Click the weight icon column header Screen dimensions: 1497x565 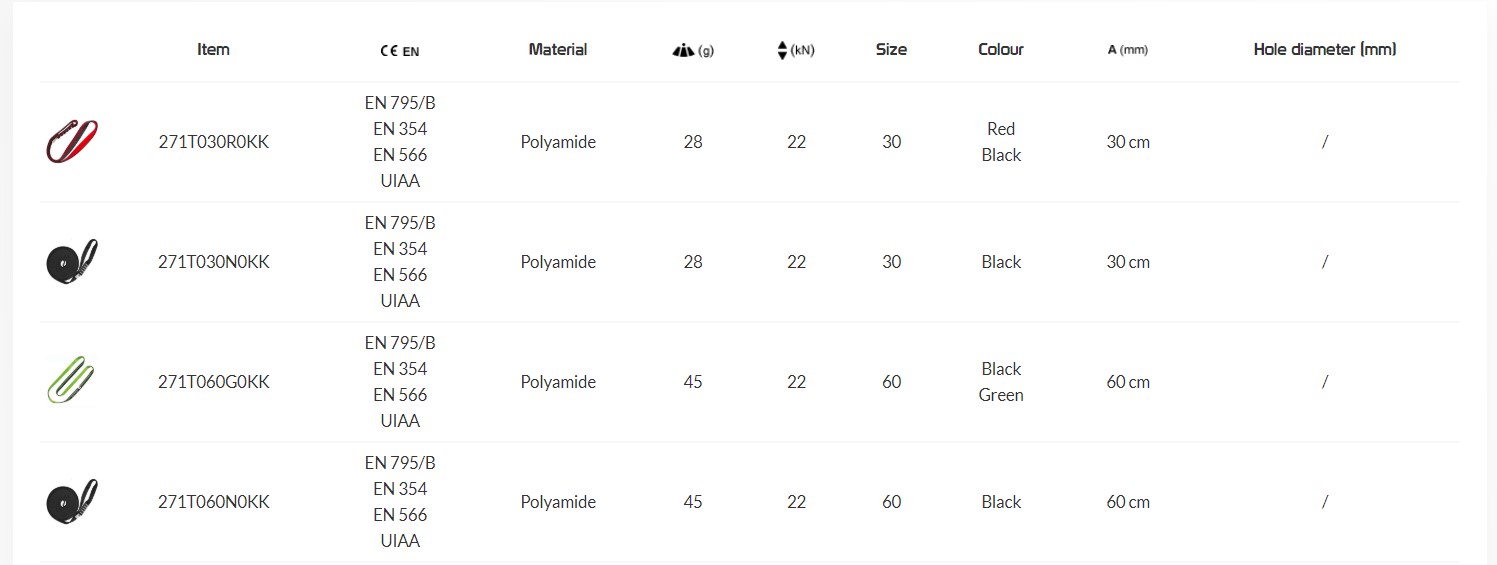click(x=683, y=50)
